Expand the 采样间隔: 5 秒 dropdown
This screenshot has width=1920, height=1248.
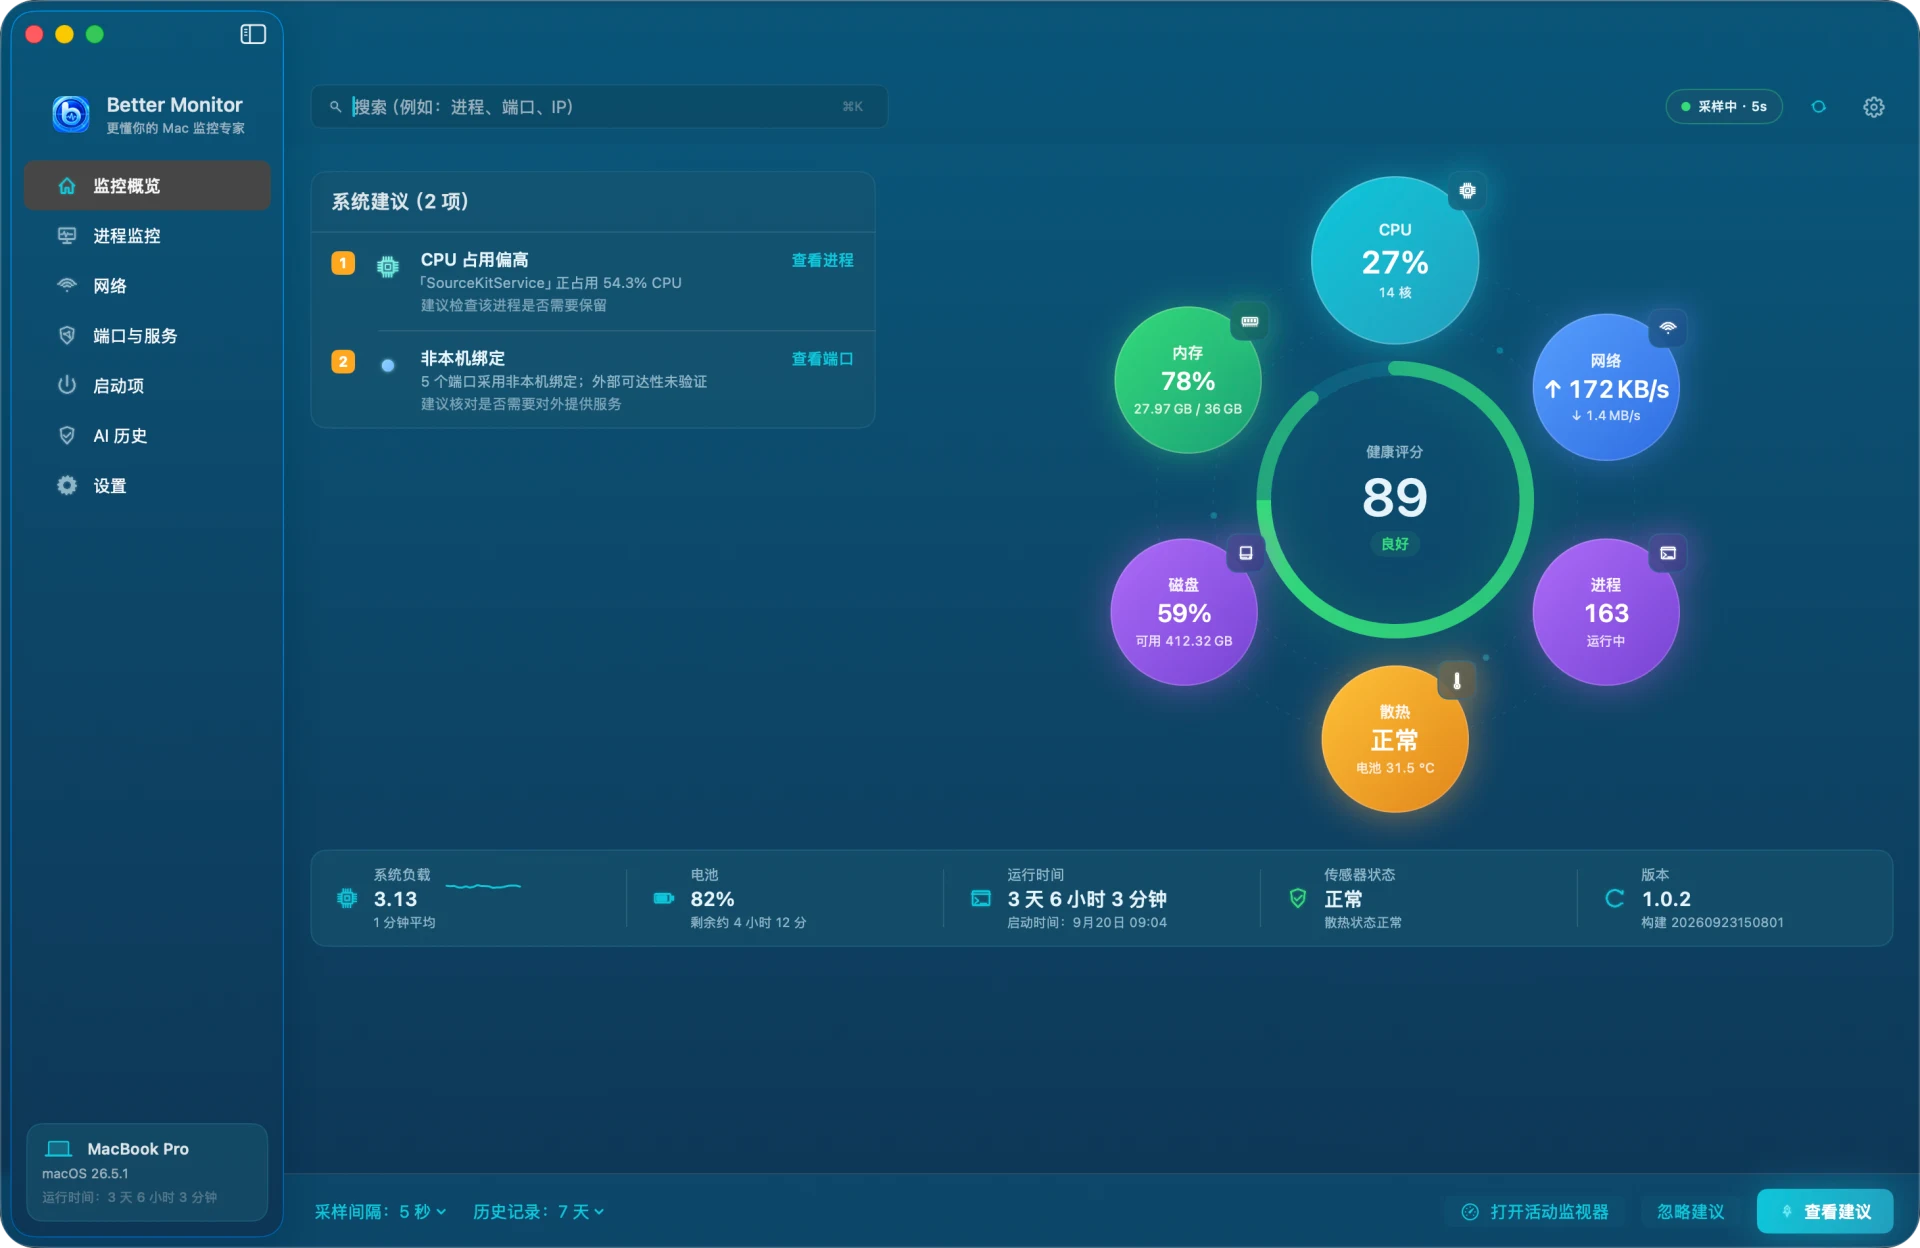tap(380, 1211)
